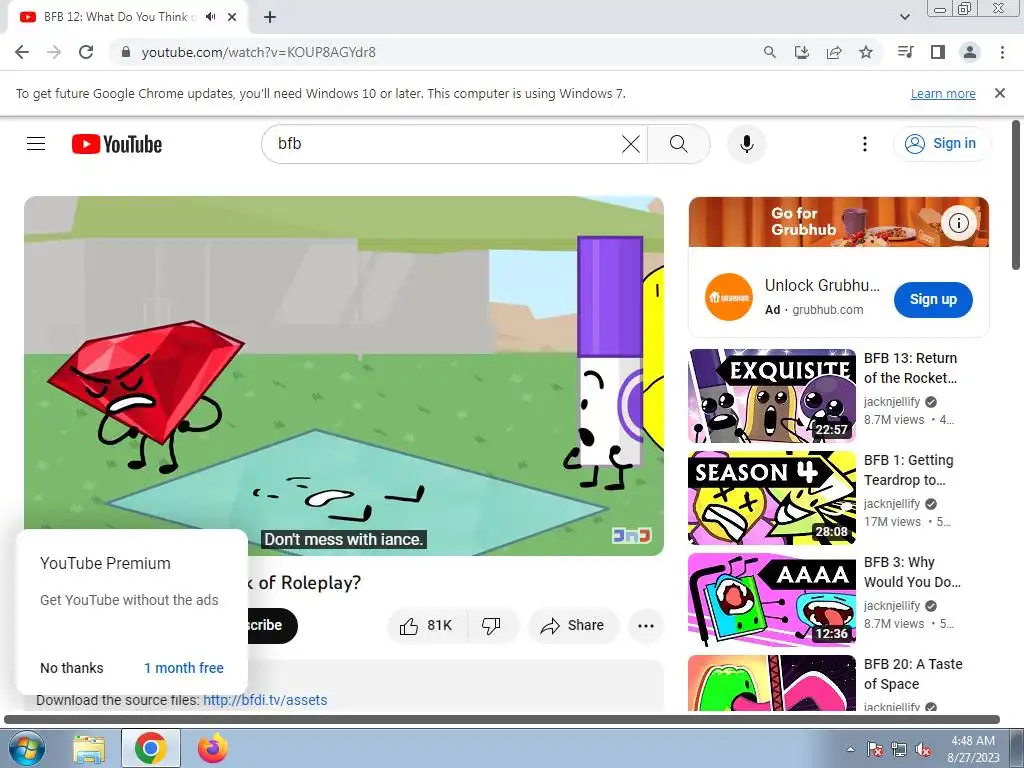This screenshot has height=768, width=1024.
Task: Open jacknjellify channel under BFB 13
Action: pyautogui.click(x=891, y=402)
